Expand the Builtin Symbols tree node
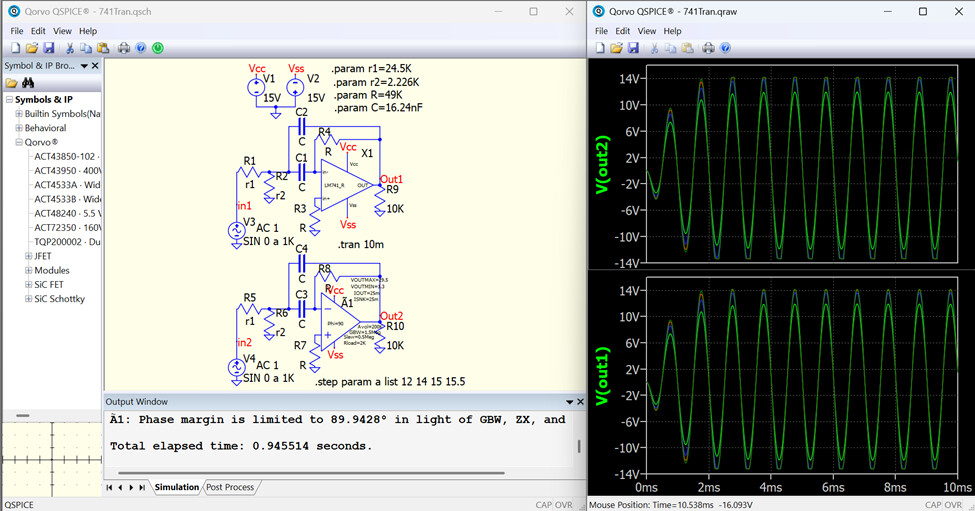The height and width of the screenshot is (511, 975). coord(18,114)
